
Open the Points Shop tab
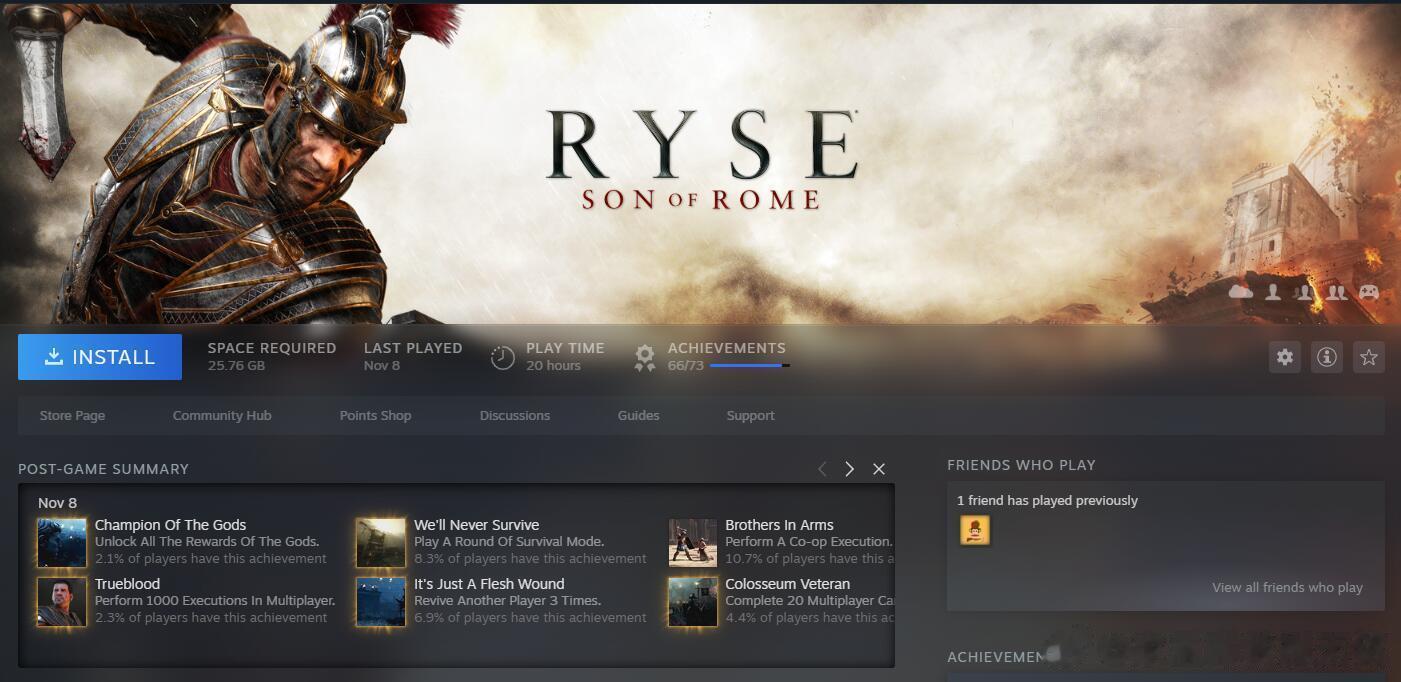point(375,415)
